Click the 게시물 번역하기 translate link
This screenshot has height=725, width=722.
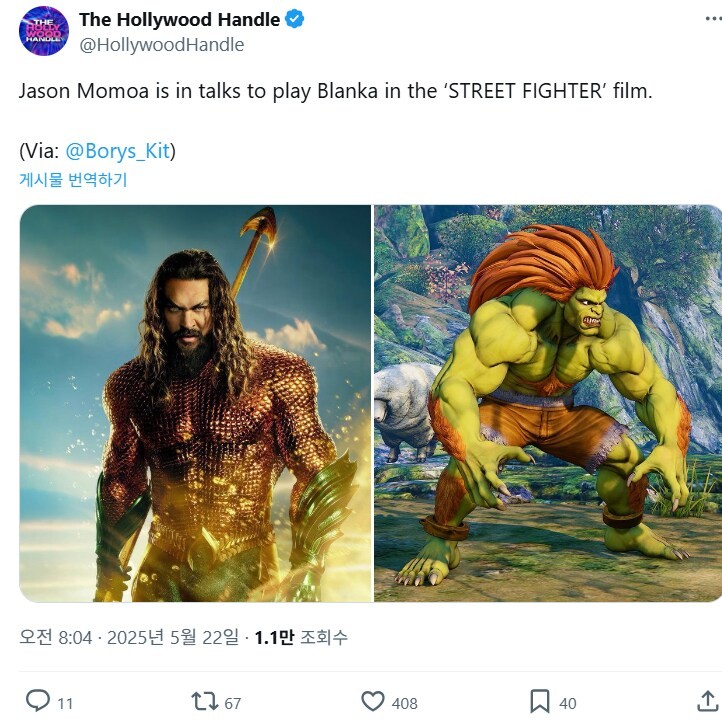[73, 179]
